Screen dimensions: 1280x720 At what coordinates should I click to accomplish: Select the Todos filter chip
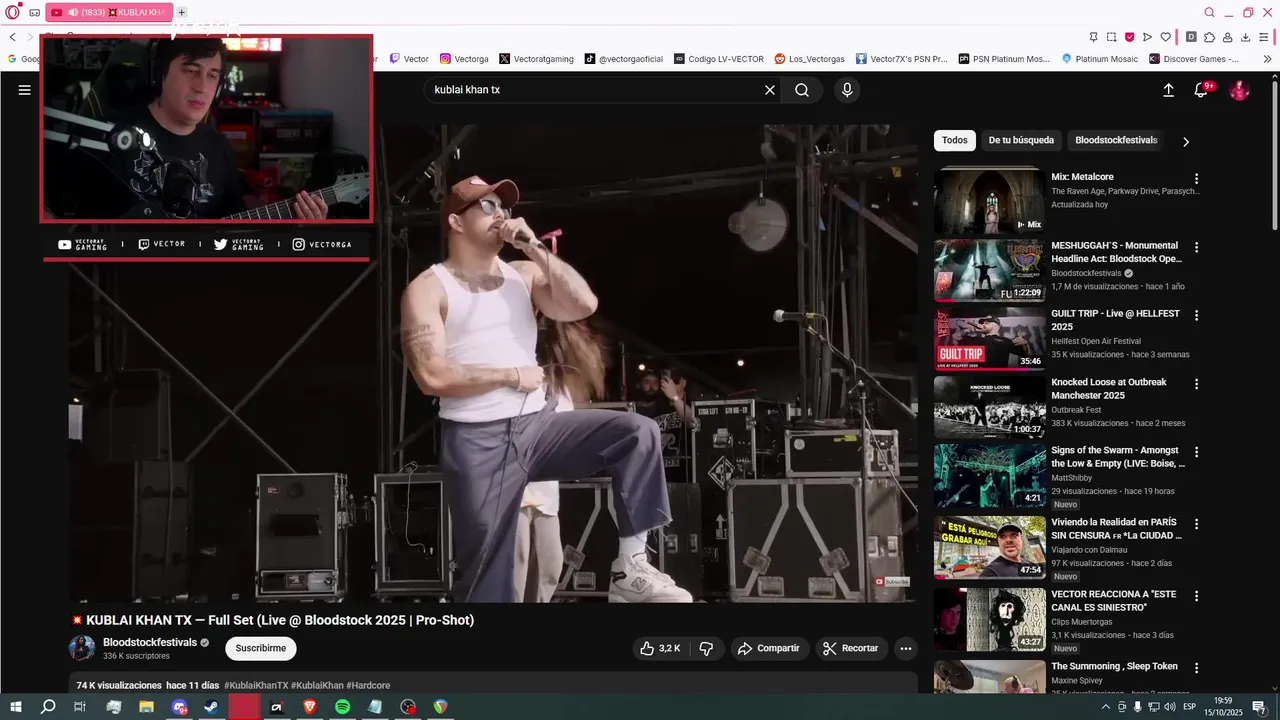click(x=955, y=140)
